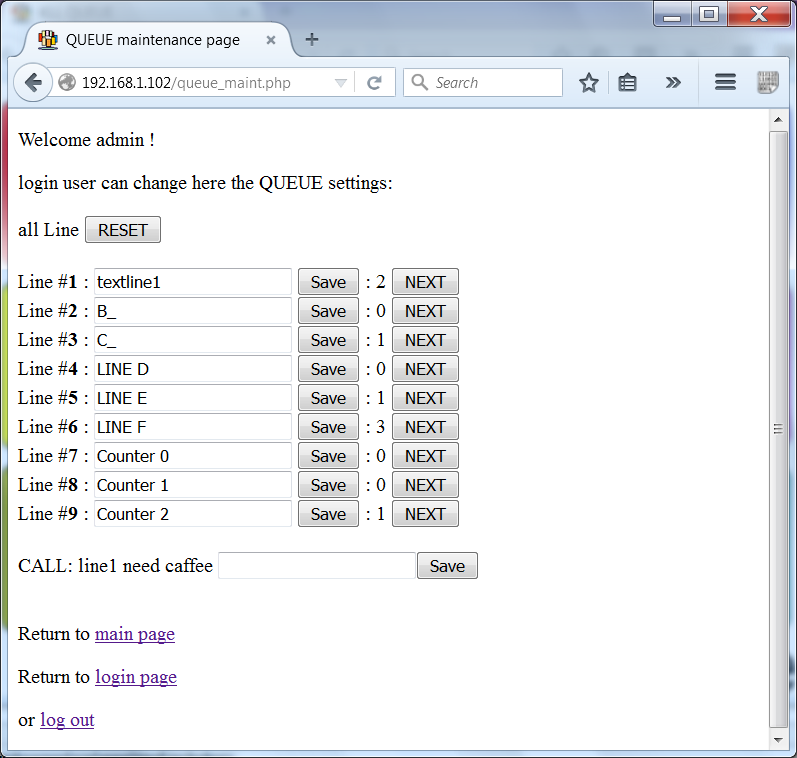Save the Line #1 textline1 entry
This screenshot has width=797, height=758.
pyautogui.click(x=328, y=282)
